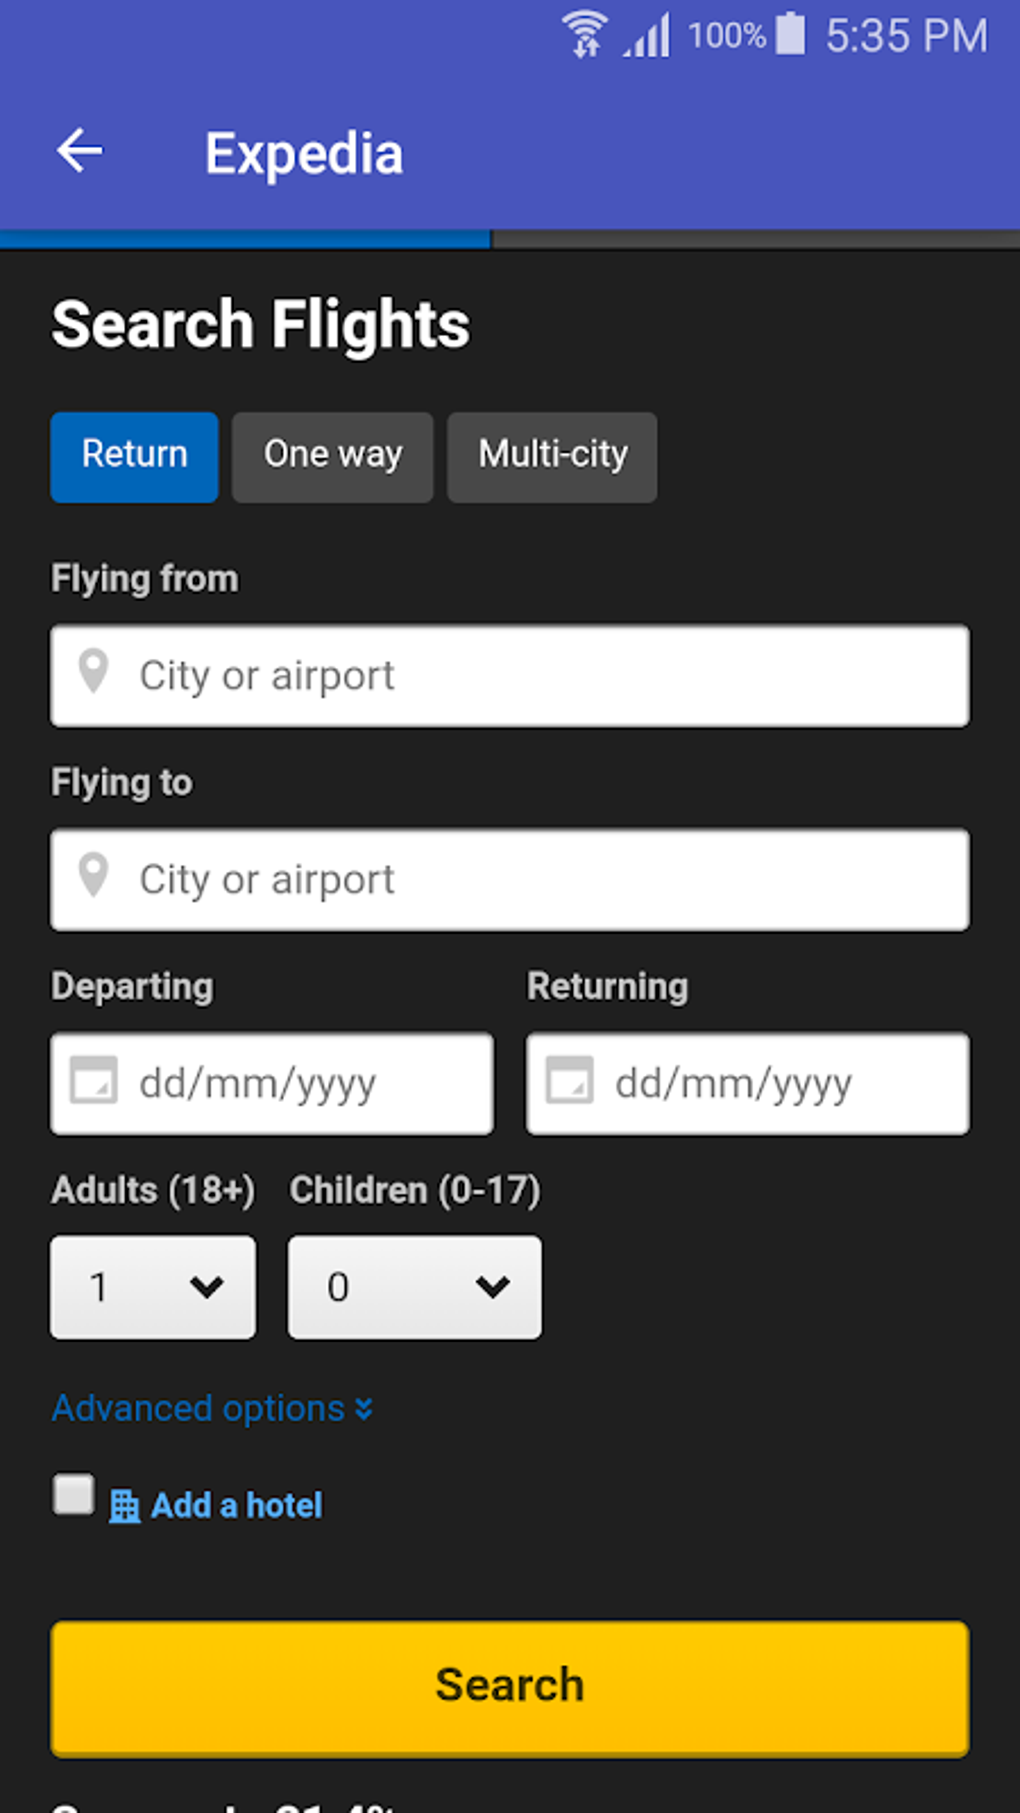Viewport: 1020px width, 1813px height.
Task: Click the hotel building icon
Action: (125, 1506)
